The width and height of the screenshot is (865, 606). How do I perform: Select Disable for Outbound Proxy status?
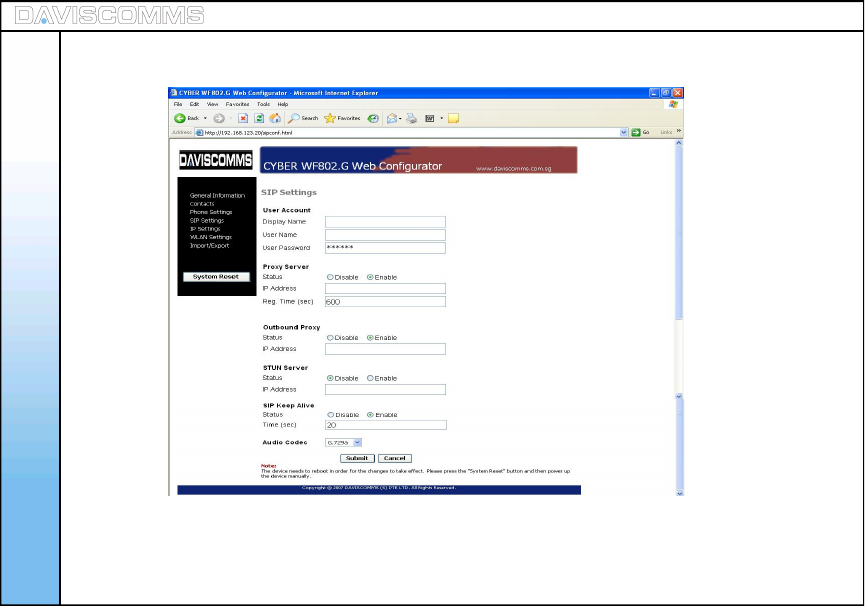pos(330,337)
